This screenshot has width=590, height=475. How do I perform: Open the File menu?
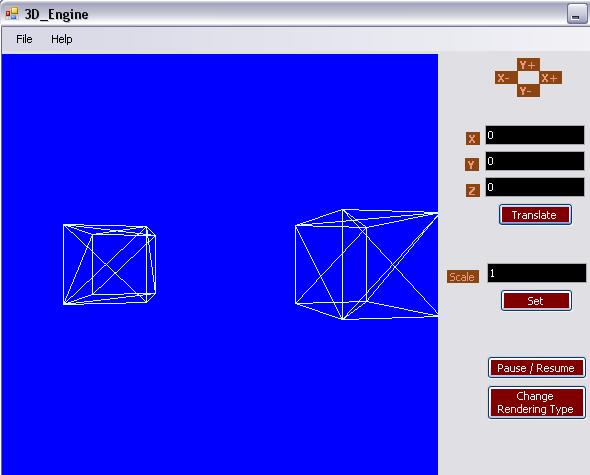[24, 39]
